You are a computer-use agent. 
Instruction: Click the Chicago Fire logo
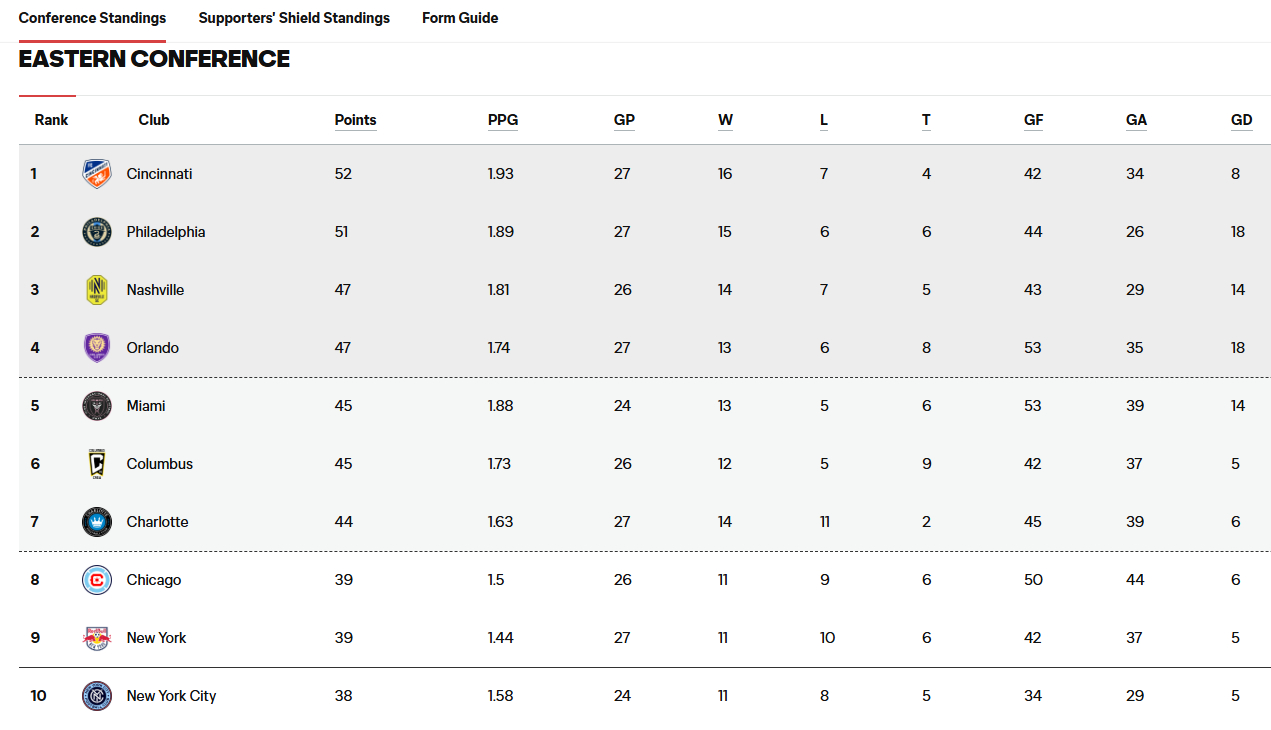pyautogui.click(x=97, y=580)
